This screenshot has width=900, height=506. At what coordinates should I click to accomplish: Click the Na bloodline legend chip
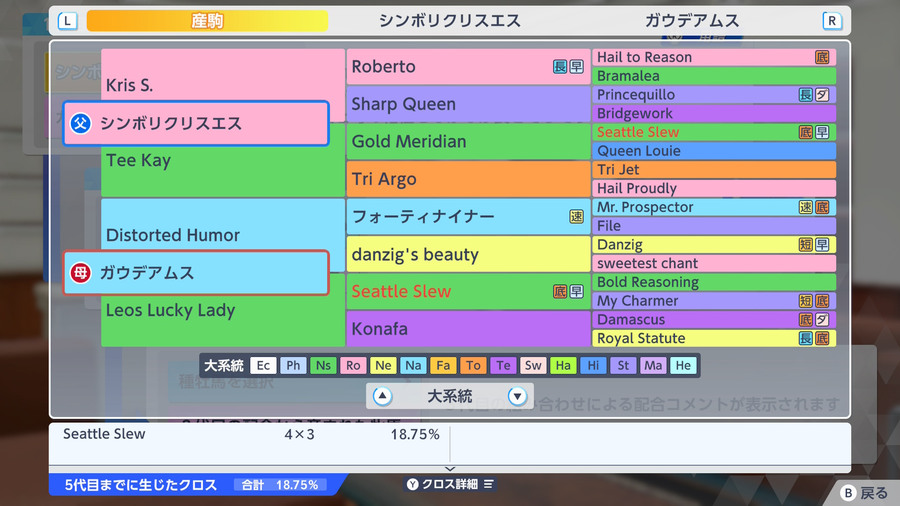point(413,365)
